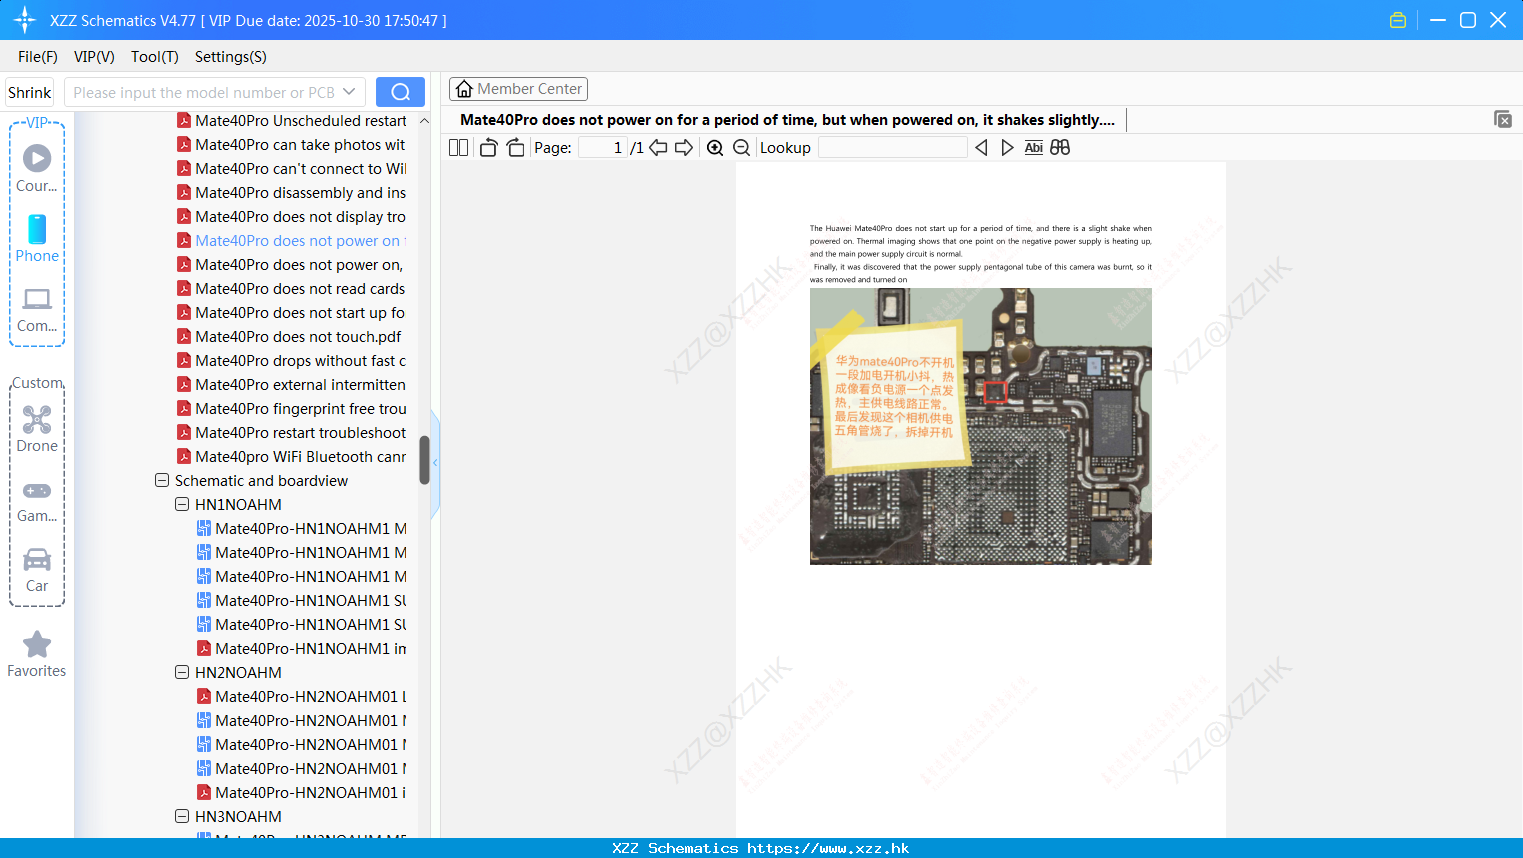Image resolution: width=1523 pixels, height=858 pixels.
Task: Select highlighted Mate40Pro does not power on
Action: point(292,240)
